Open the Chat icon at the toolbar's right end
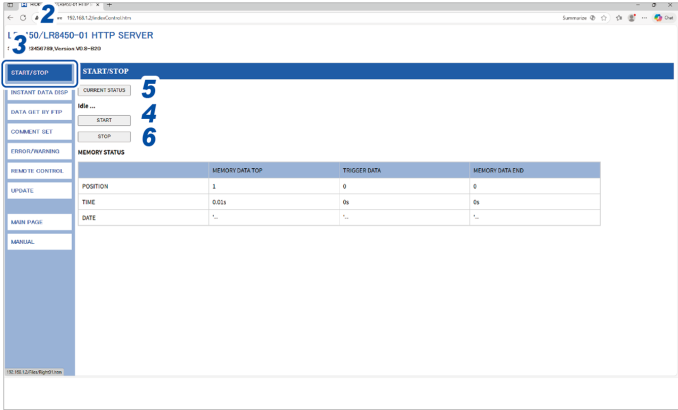The width and height of the screenshot is (678, 410). [x=661, y=18]
